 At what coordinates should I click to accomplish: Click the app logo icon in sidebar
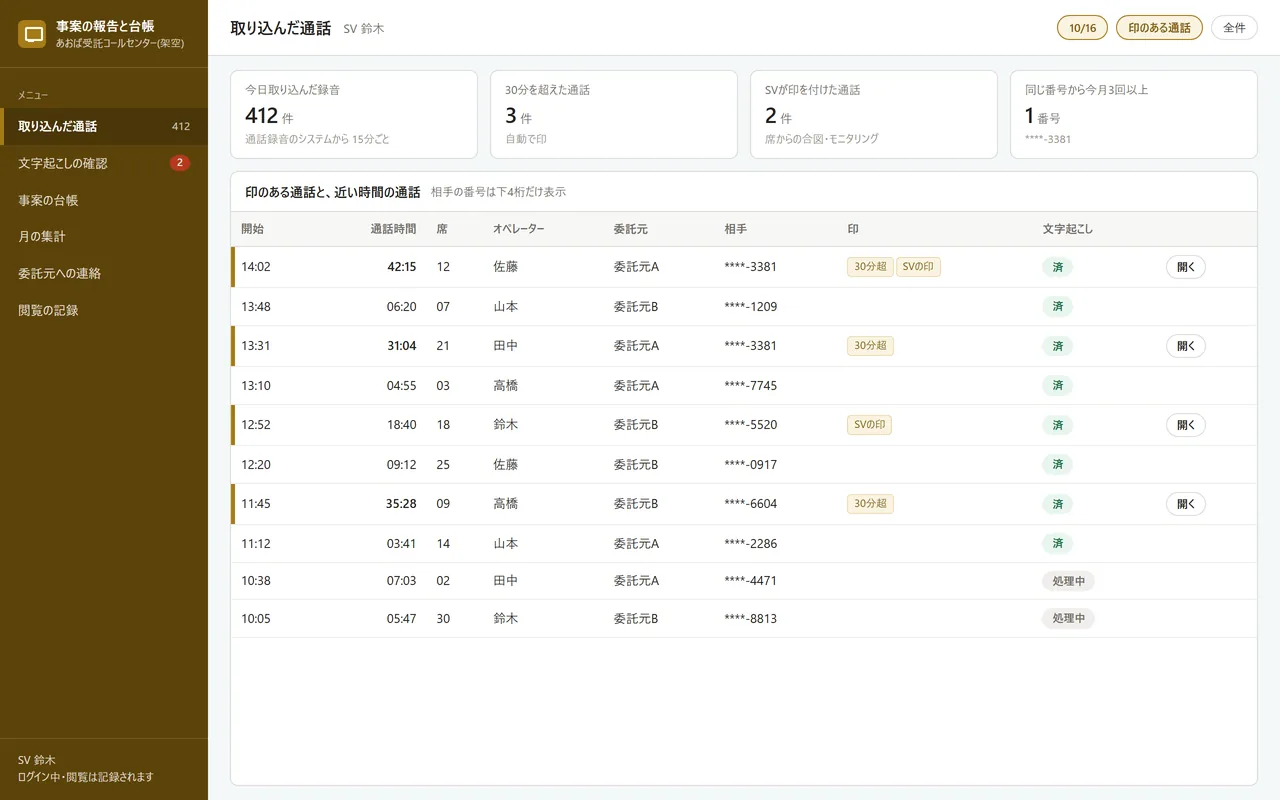tap(33, 34)
